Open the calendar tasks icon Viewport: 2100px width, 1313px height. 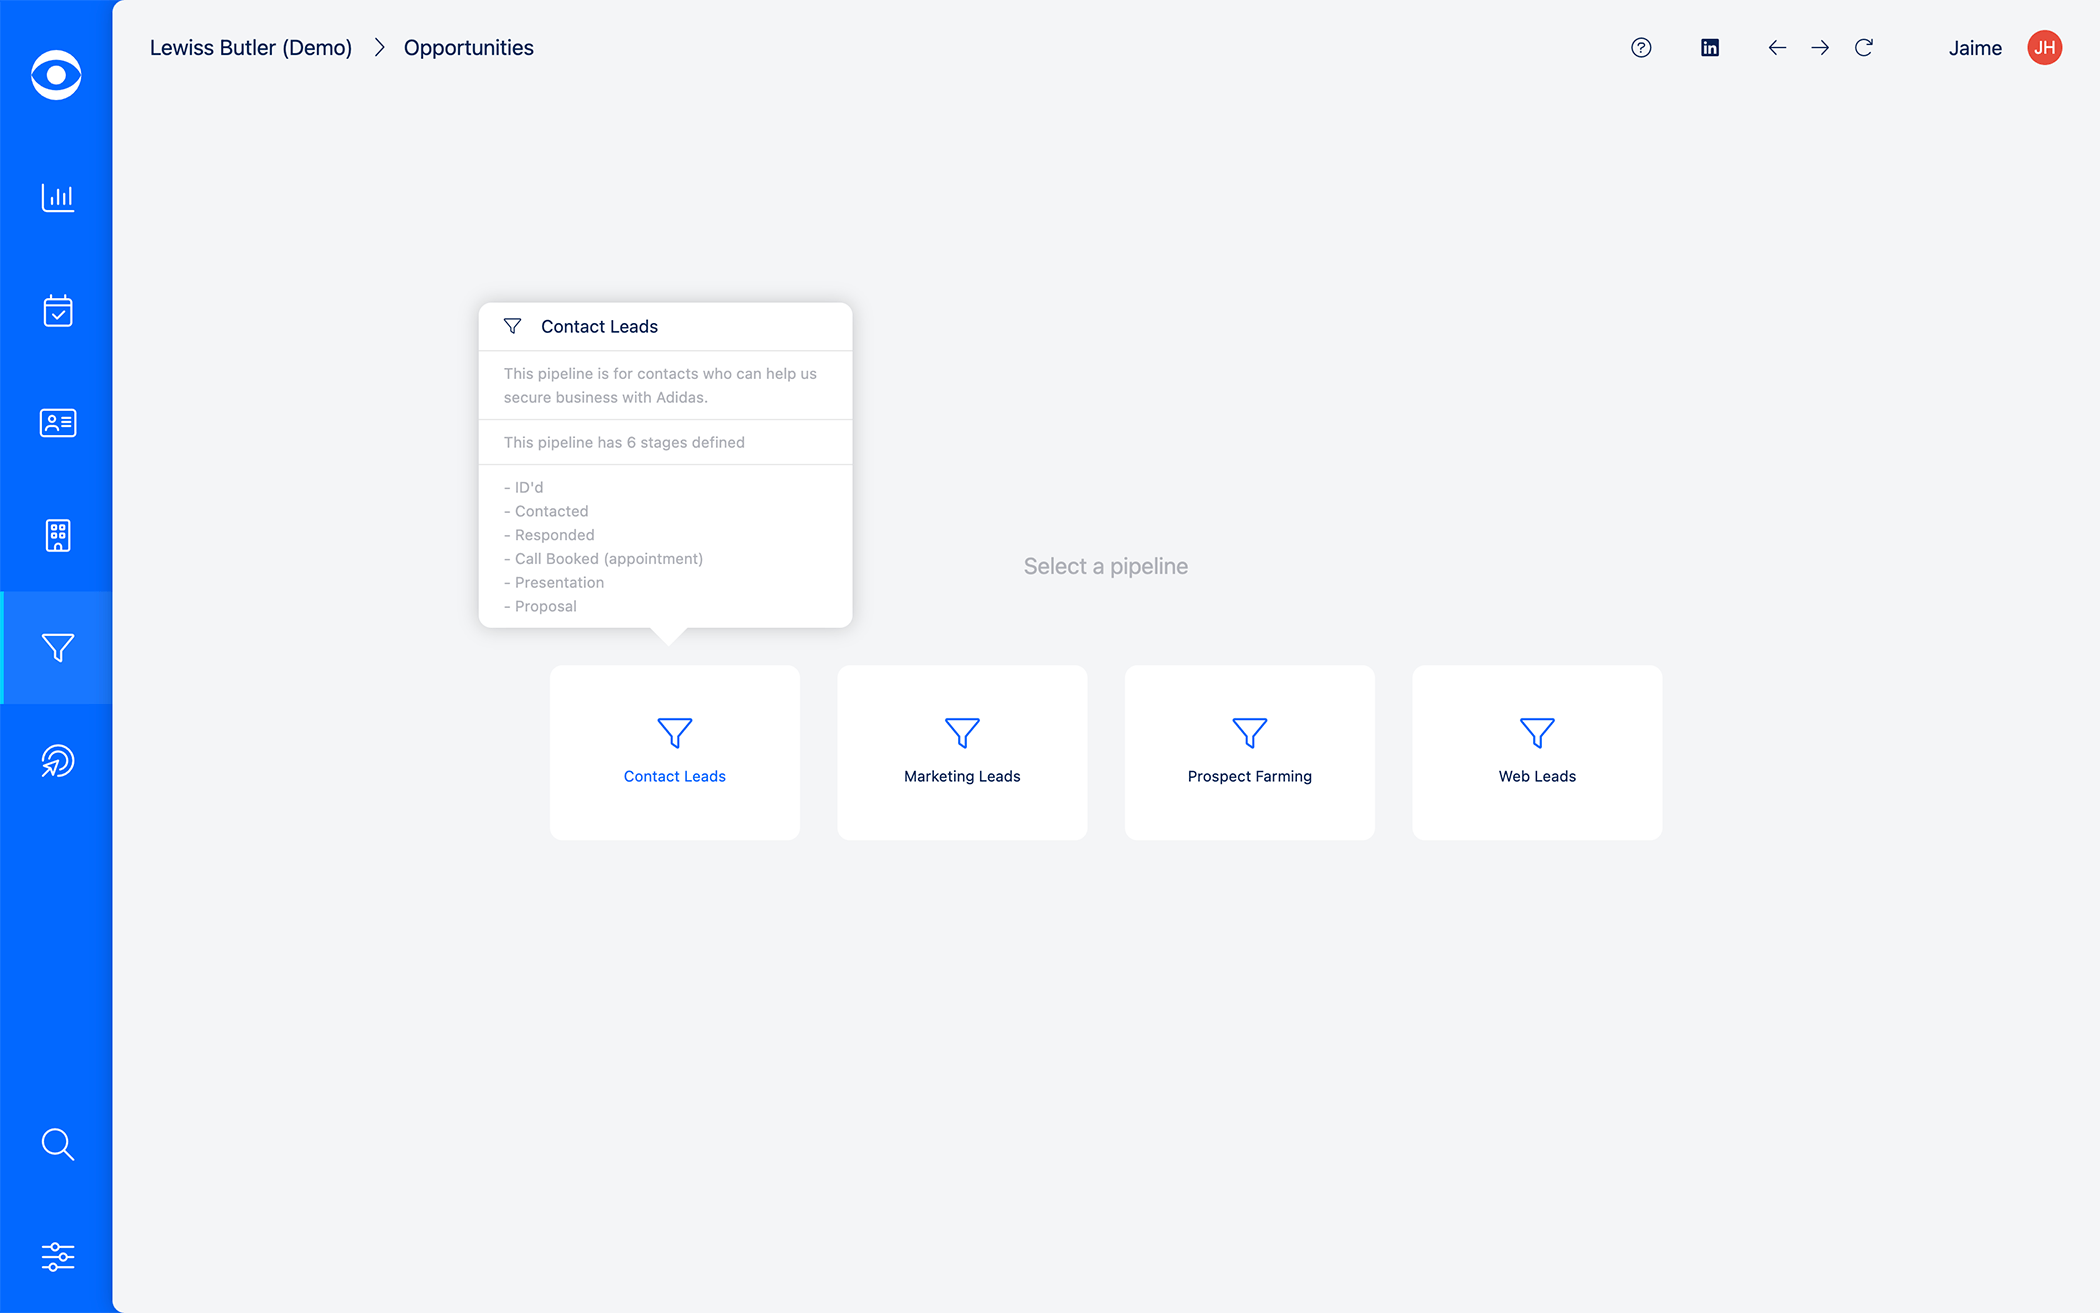(x=57, y=311)
